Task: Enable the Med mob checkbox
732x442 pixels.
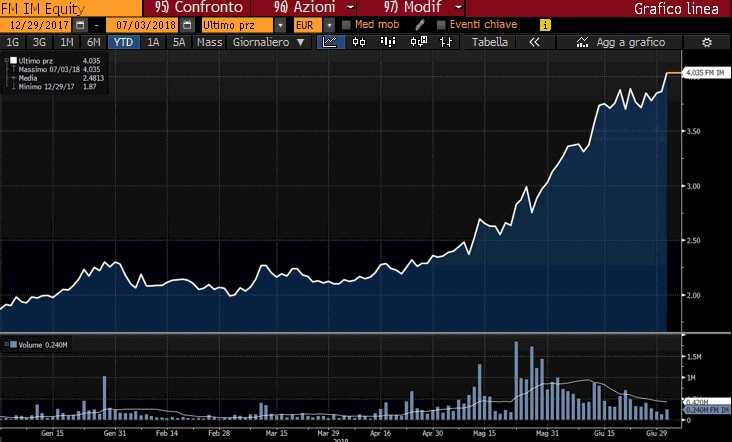Action: coord(346,25)
